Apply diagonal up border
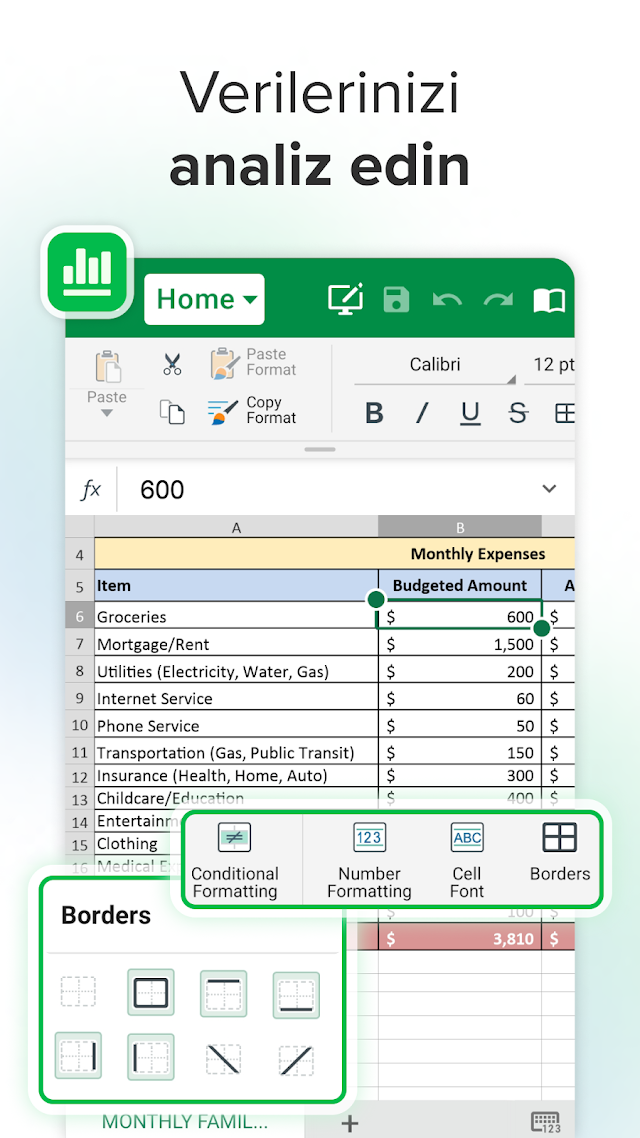Screen dimensions: 640x1138 296,1060
